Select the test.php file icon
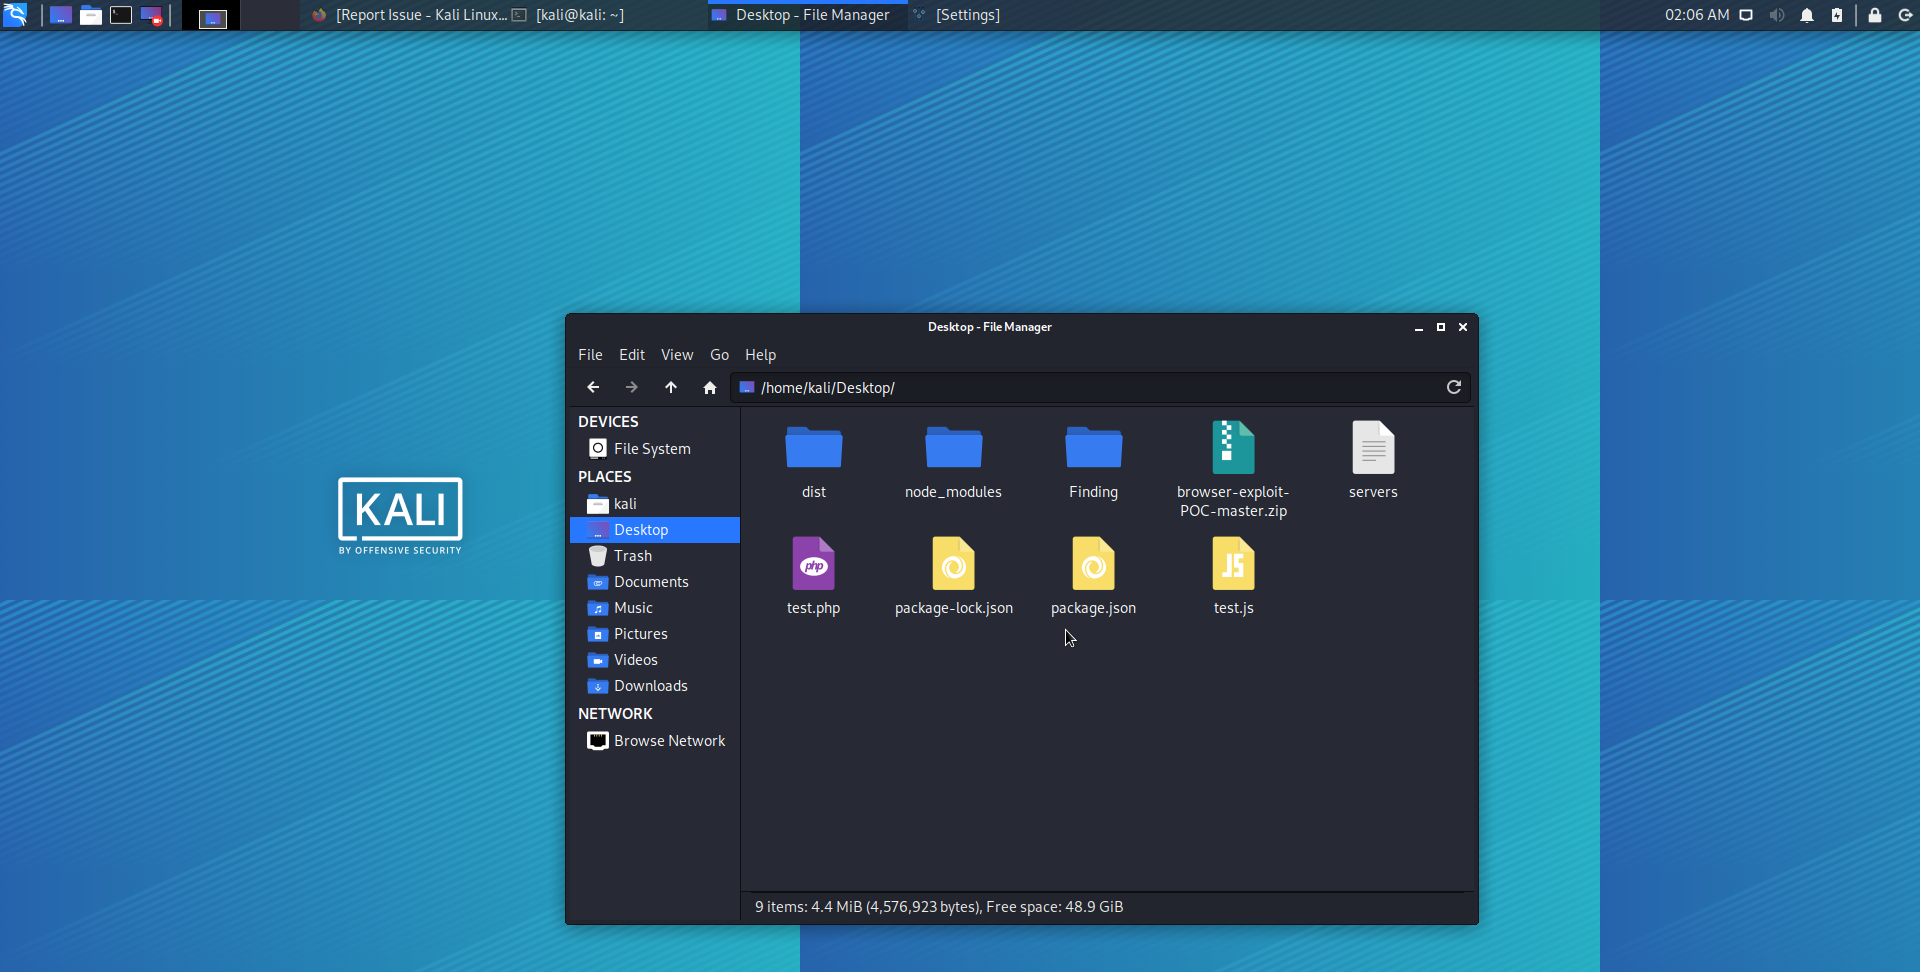The height and width of the screenshot is (972, 1920). tap(813, 564)
